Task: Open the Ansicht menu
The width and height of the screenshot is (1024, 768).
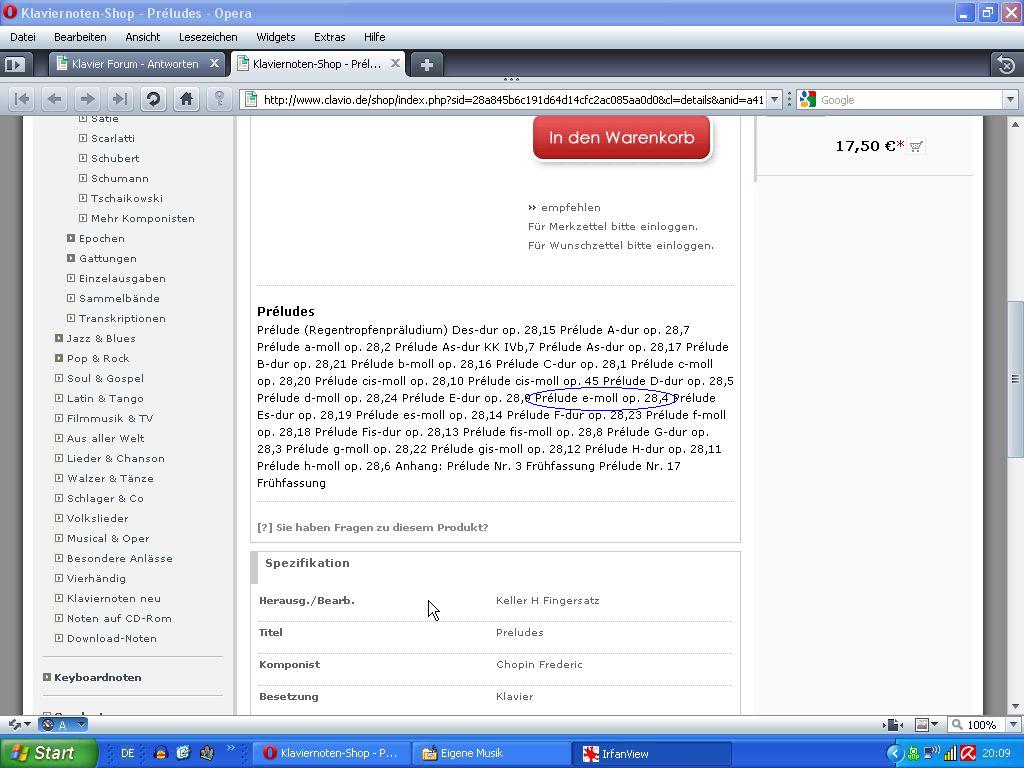Action: (142, 37)
